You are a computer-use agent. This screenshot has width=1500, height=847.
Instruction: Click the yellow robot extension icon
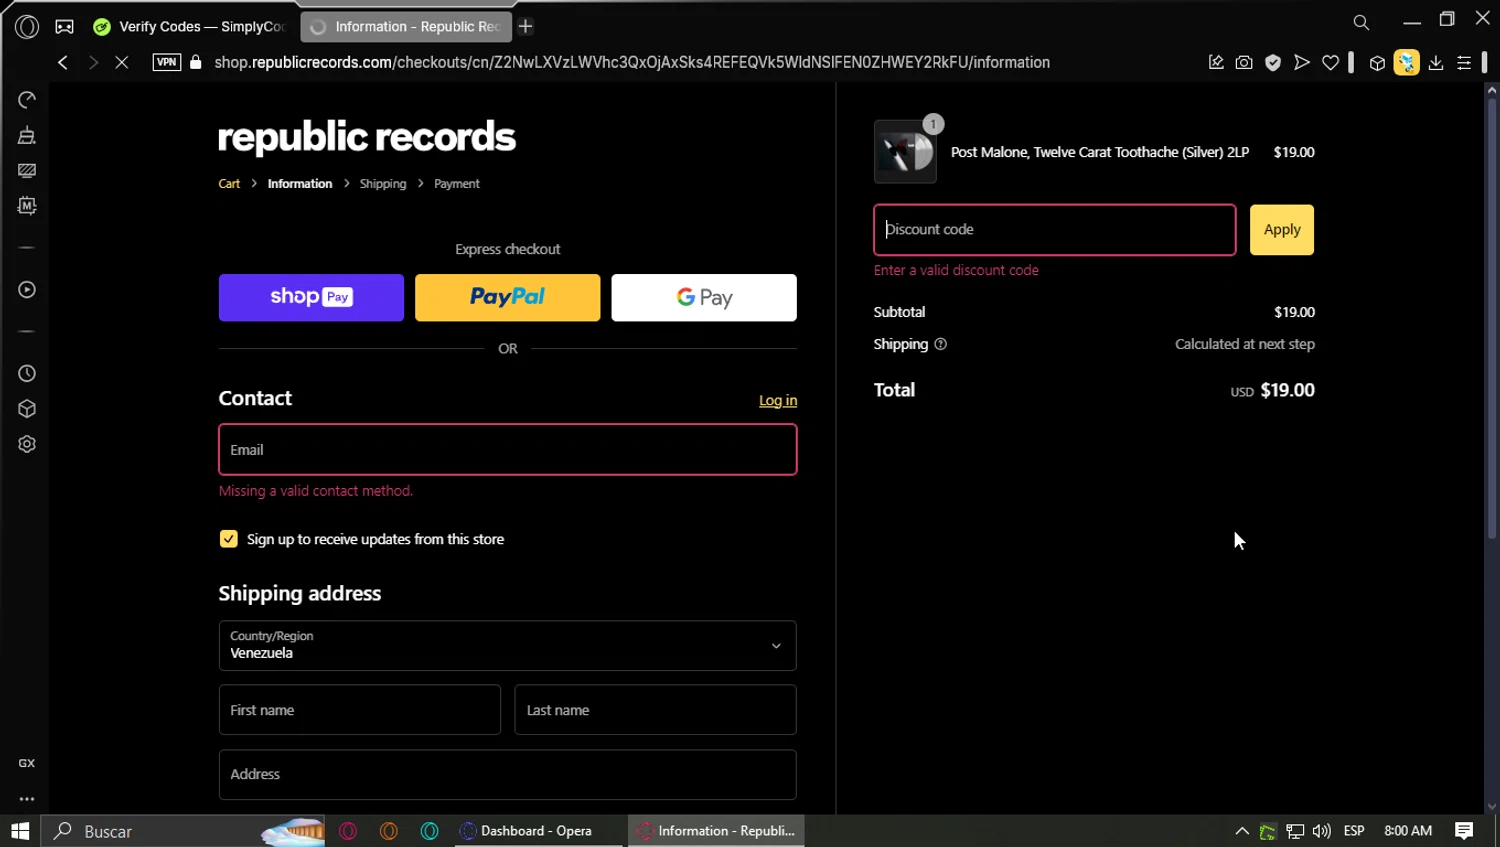pyautogui.click(x=1406, y=62)
